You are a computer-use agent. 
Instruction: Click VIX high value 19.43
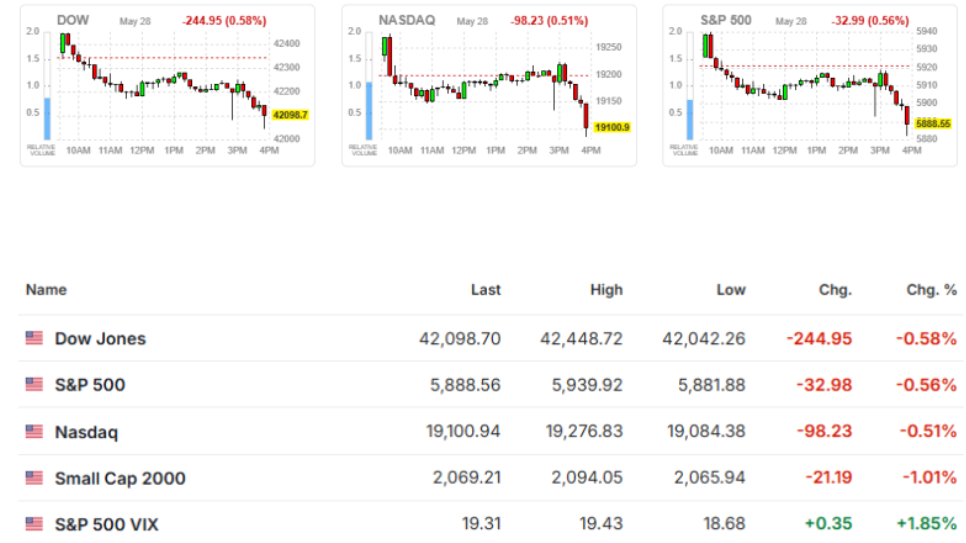601,524
